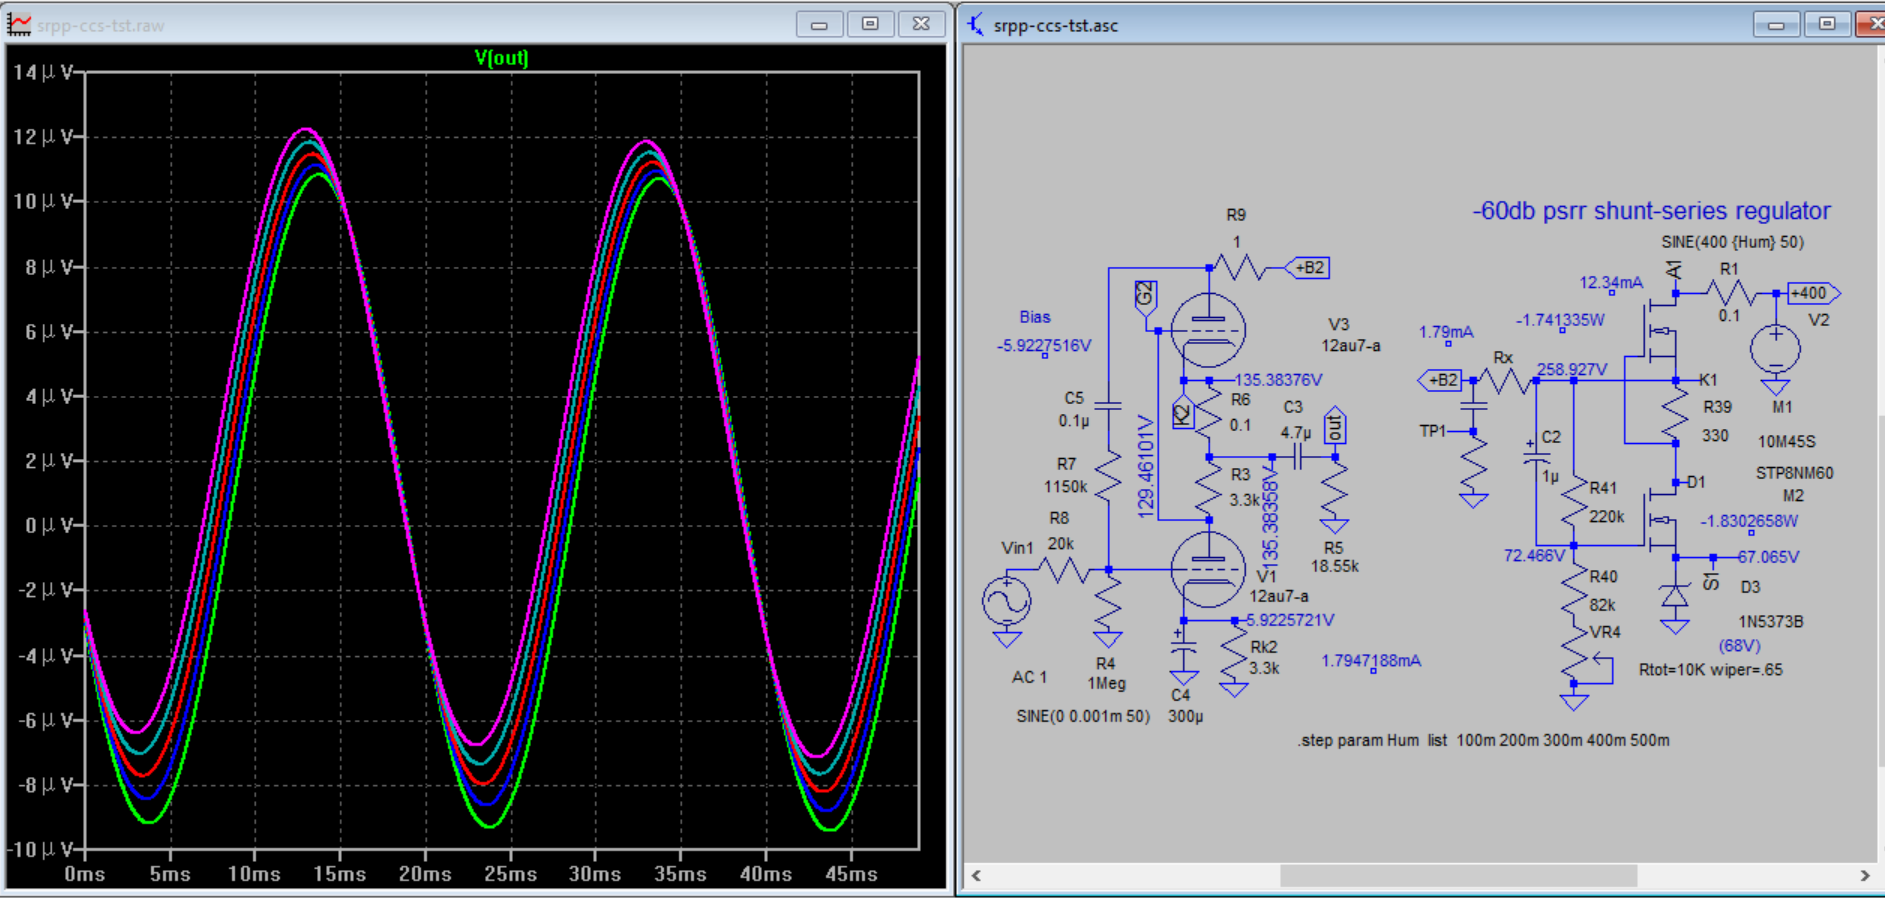Click the schematic horizontal scrollbar left arrow
The image size is (1885, 898).
976,875
